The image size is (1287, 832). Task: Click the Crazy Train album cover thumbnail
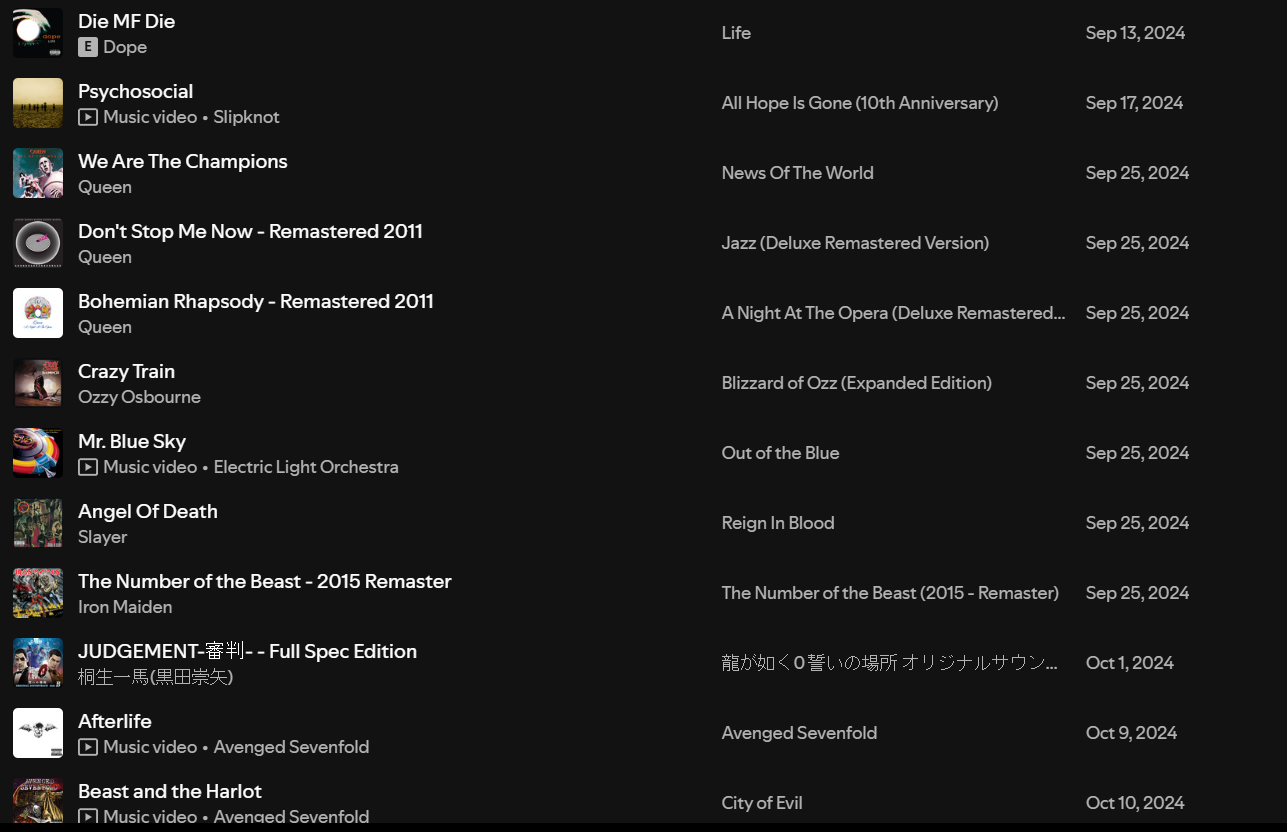(x=38, y=383)
